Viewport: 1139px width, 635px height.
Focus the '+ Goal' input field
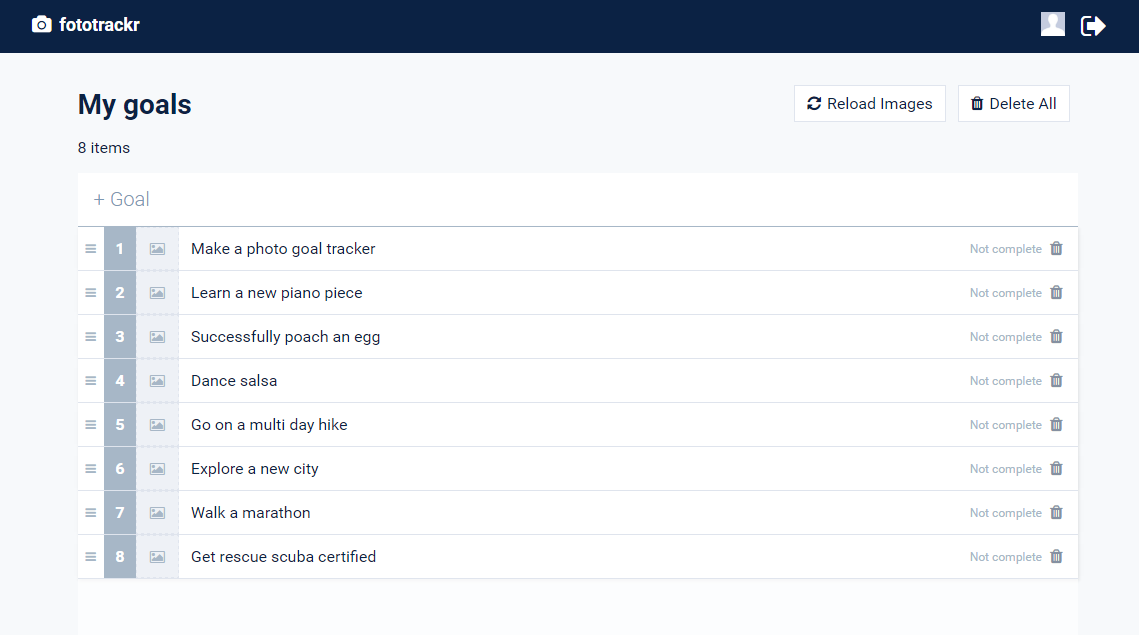point(577,200)
